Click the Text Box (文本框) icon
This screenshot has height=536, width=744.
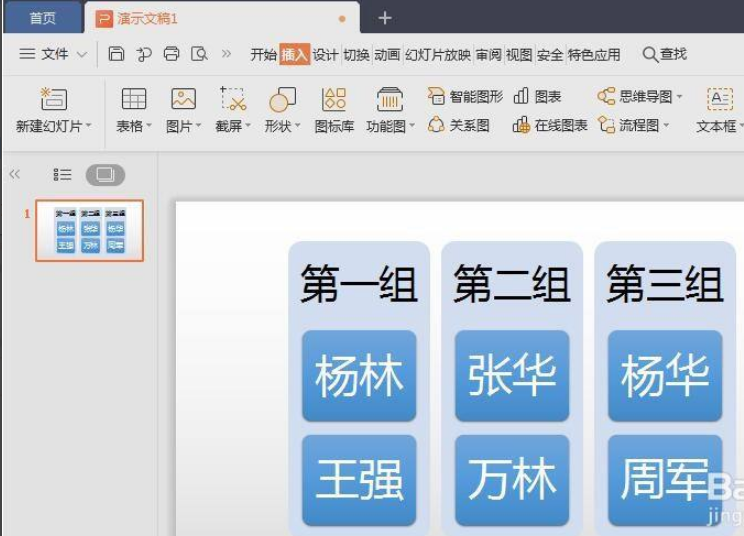720,99
